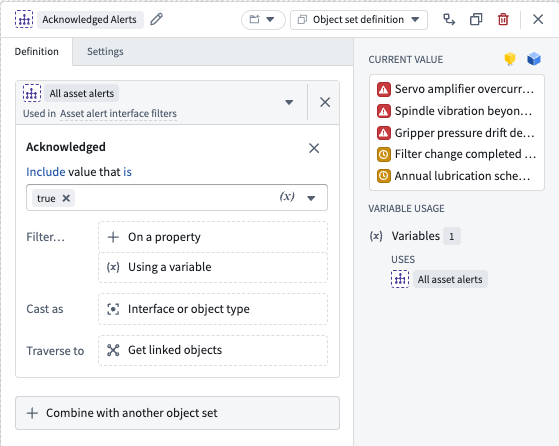Click the plus icon beside On a property
This screenshot has width=559, height=446.
point(113,237)
